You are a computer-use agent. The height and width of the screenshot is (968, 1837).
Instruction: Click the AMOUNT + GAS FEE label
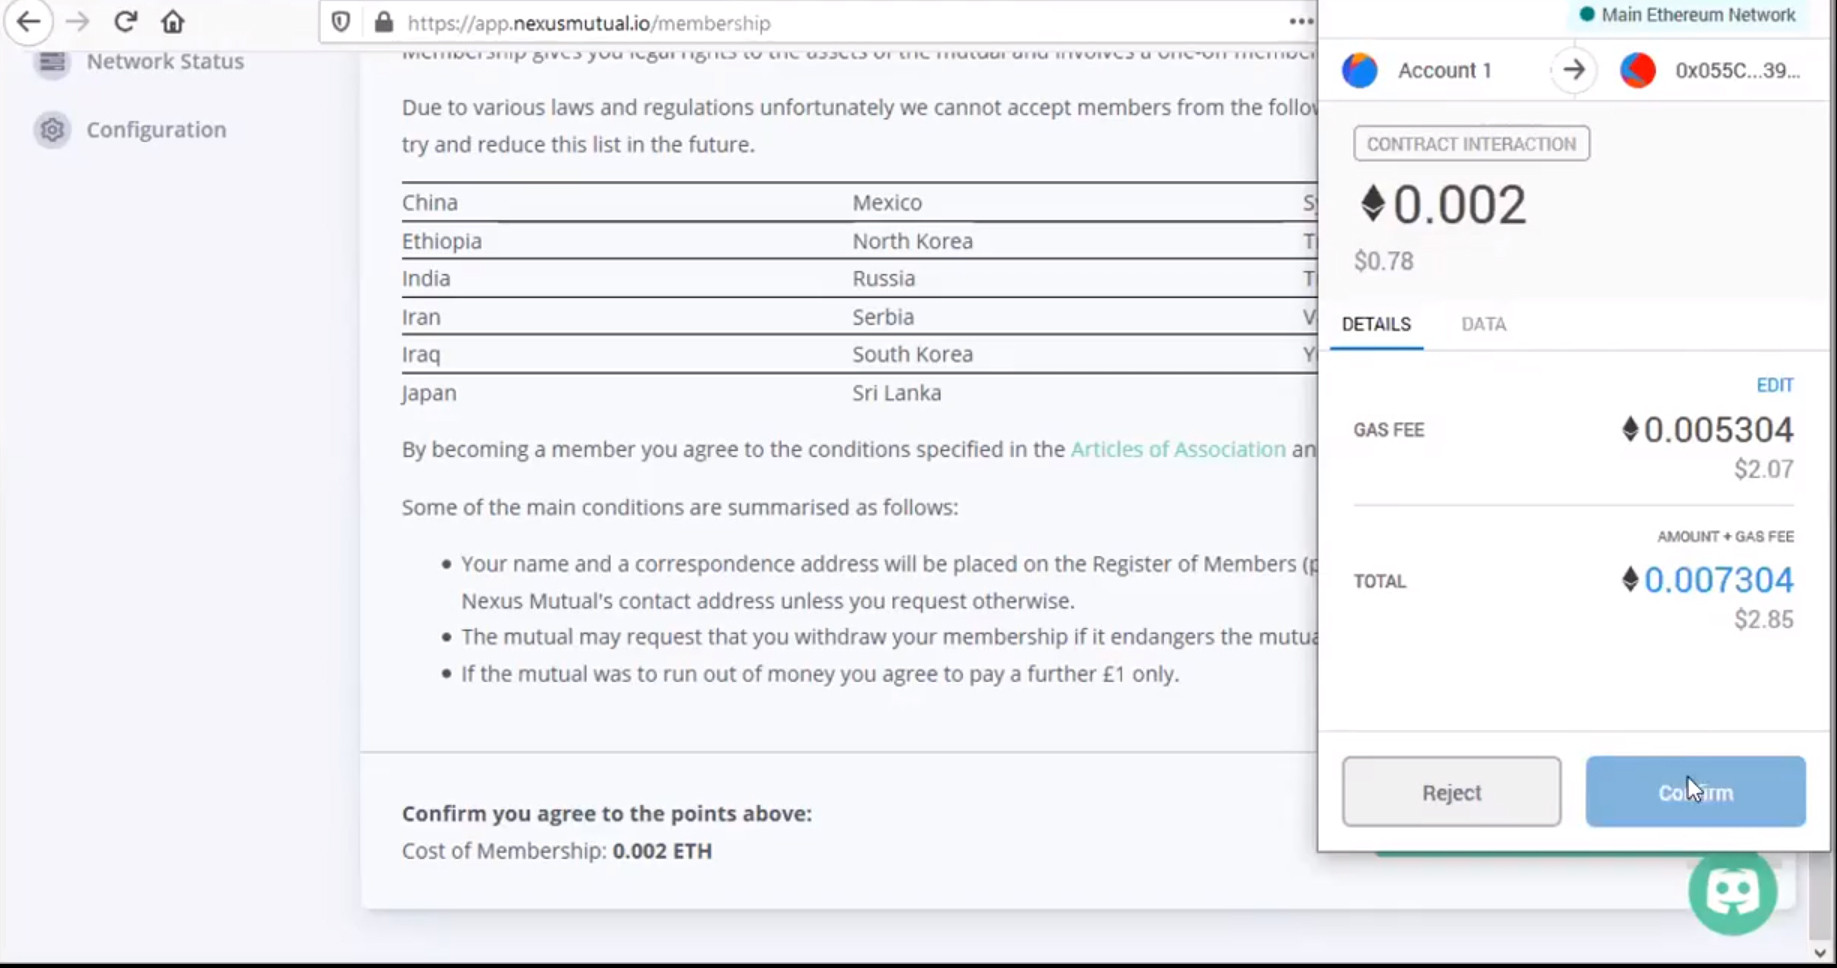(x=1725, y=537)
